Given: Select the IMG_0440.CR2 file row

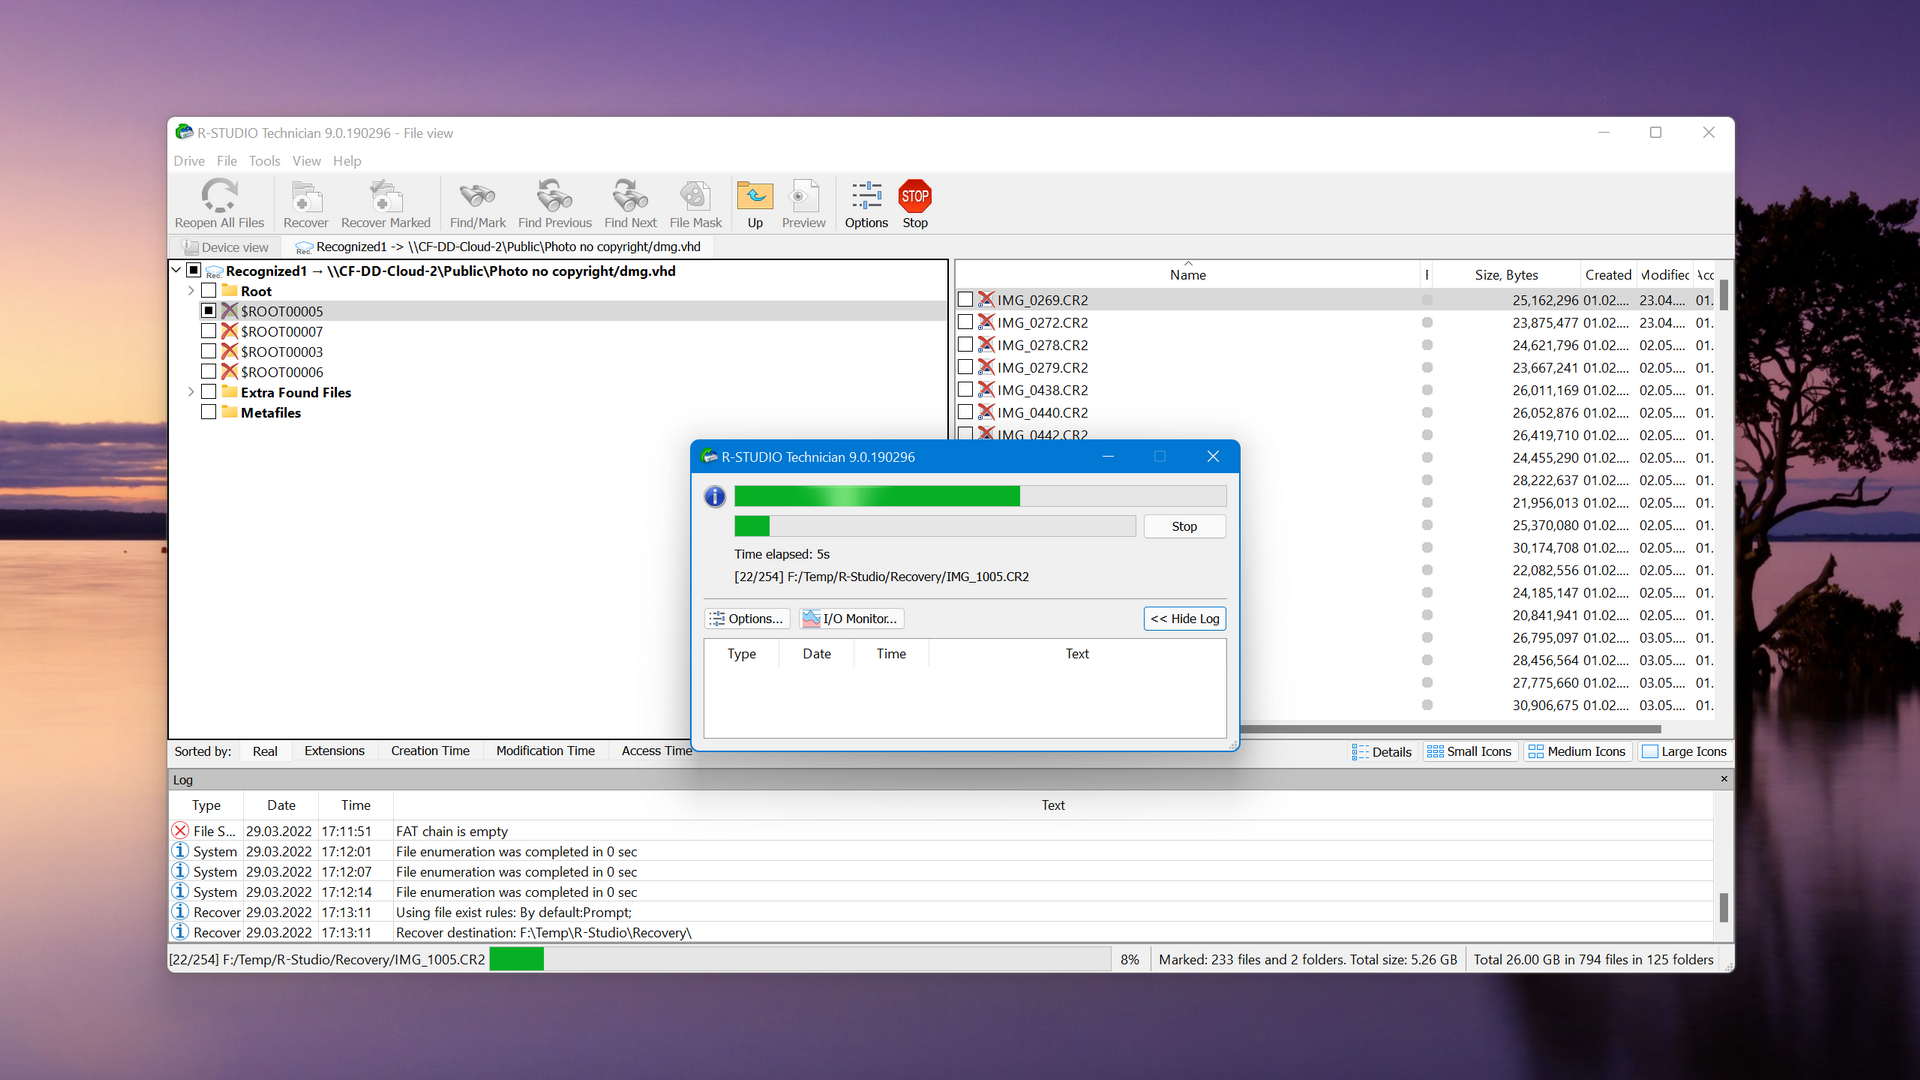Looking at the screenshot, I should tap(1335, 412).
